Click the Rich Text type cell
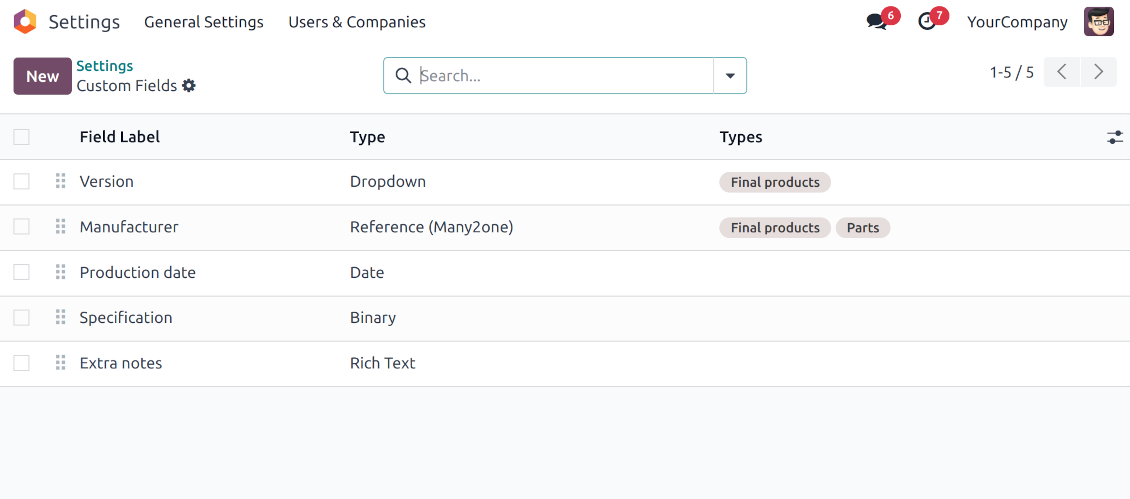 click(x=383, y=363)
